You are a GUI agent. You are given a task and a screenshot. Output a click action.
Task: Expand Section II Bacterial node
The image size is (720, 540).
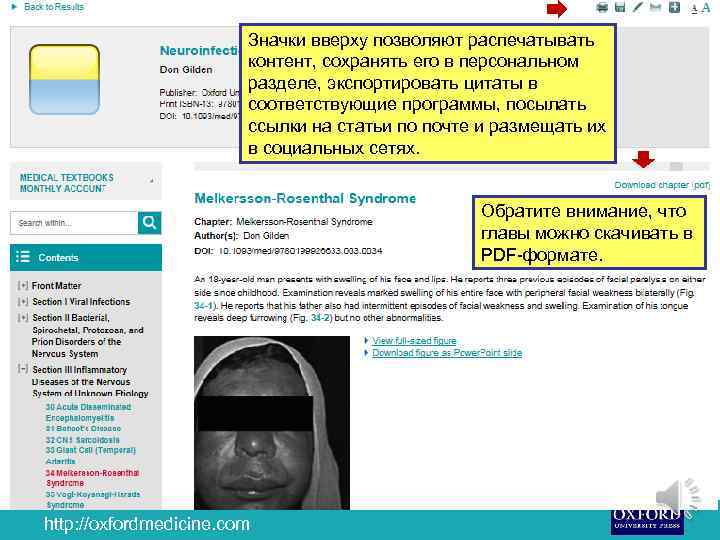coord(22,318)
